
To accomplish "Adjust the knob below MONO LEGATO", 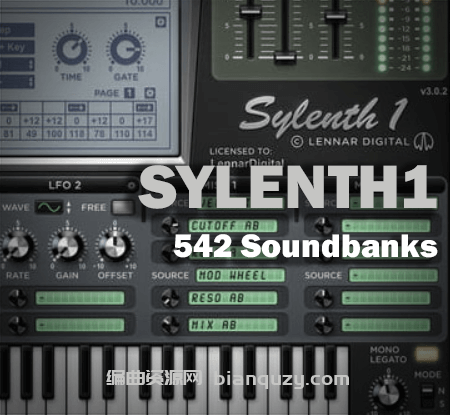I will pyautogui.click(x=387, y=394).
